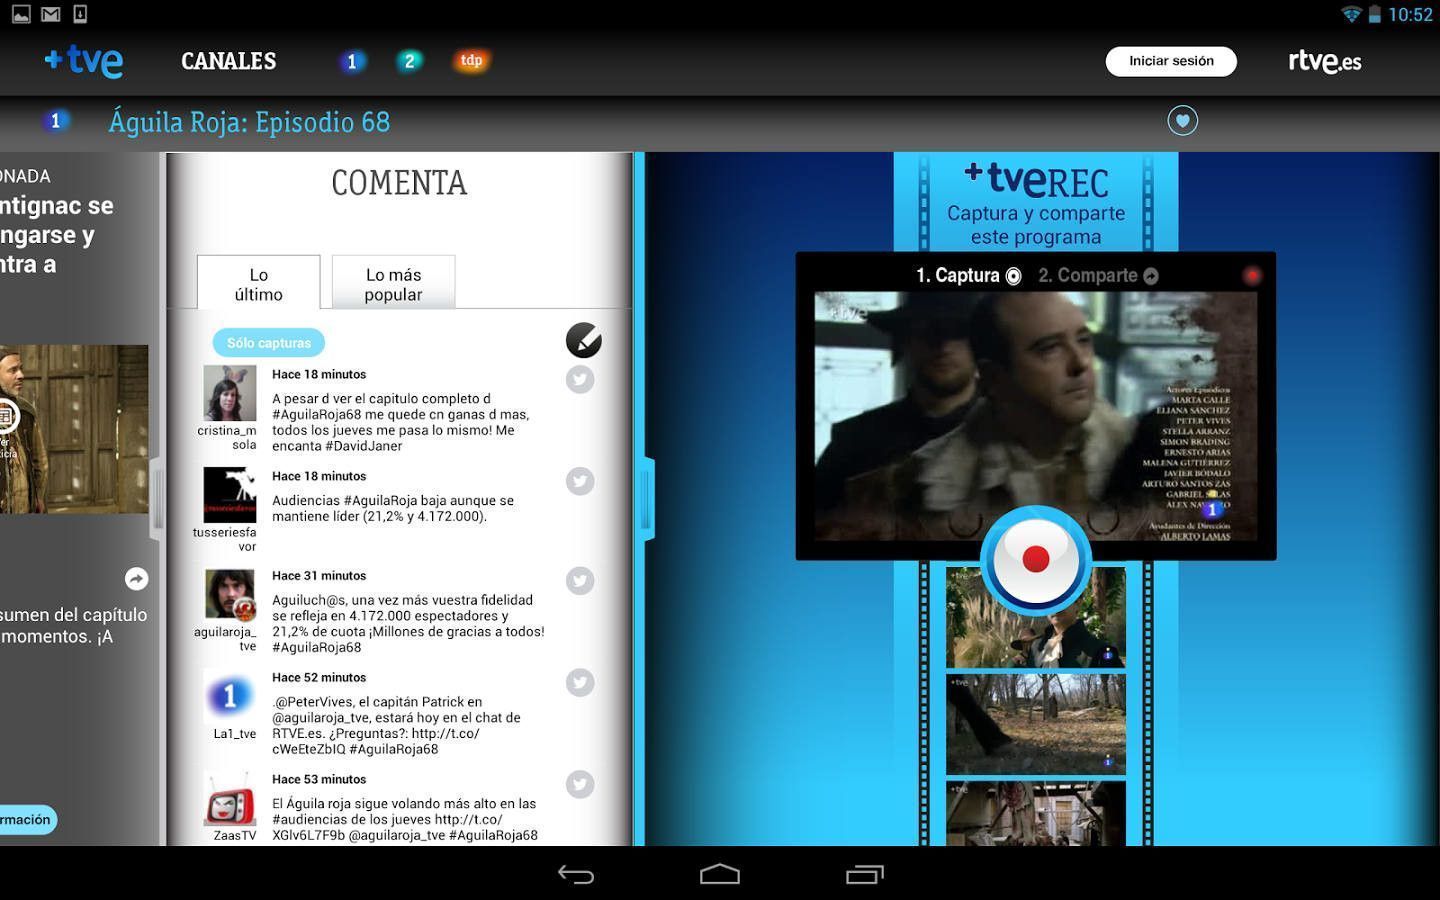Viewport: 1440px width, 900px height.
Task: Open the rtve.es link
Action: point(1325,61)
